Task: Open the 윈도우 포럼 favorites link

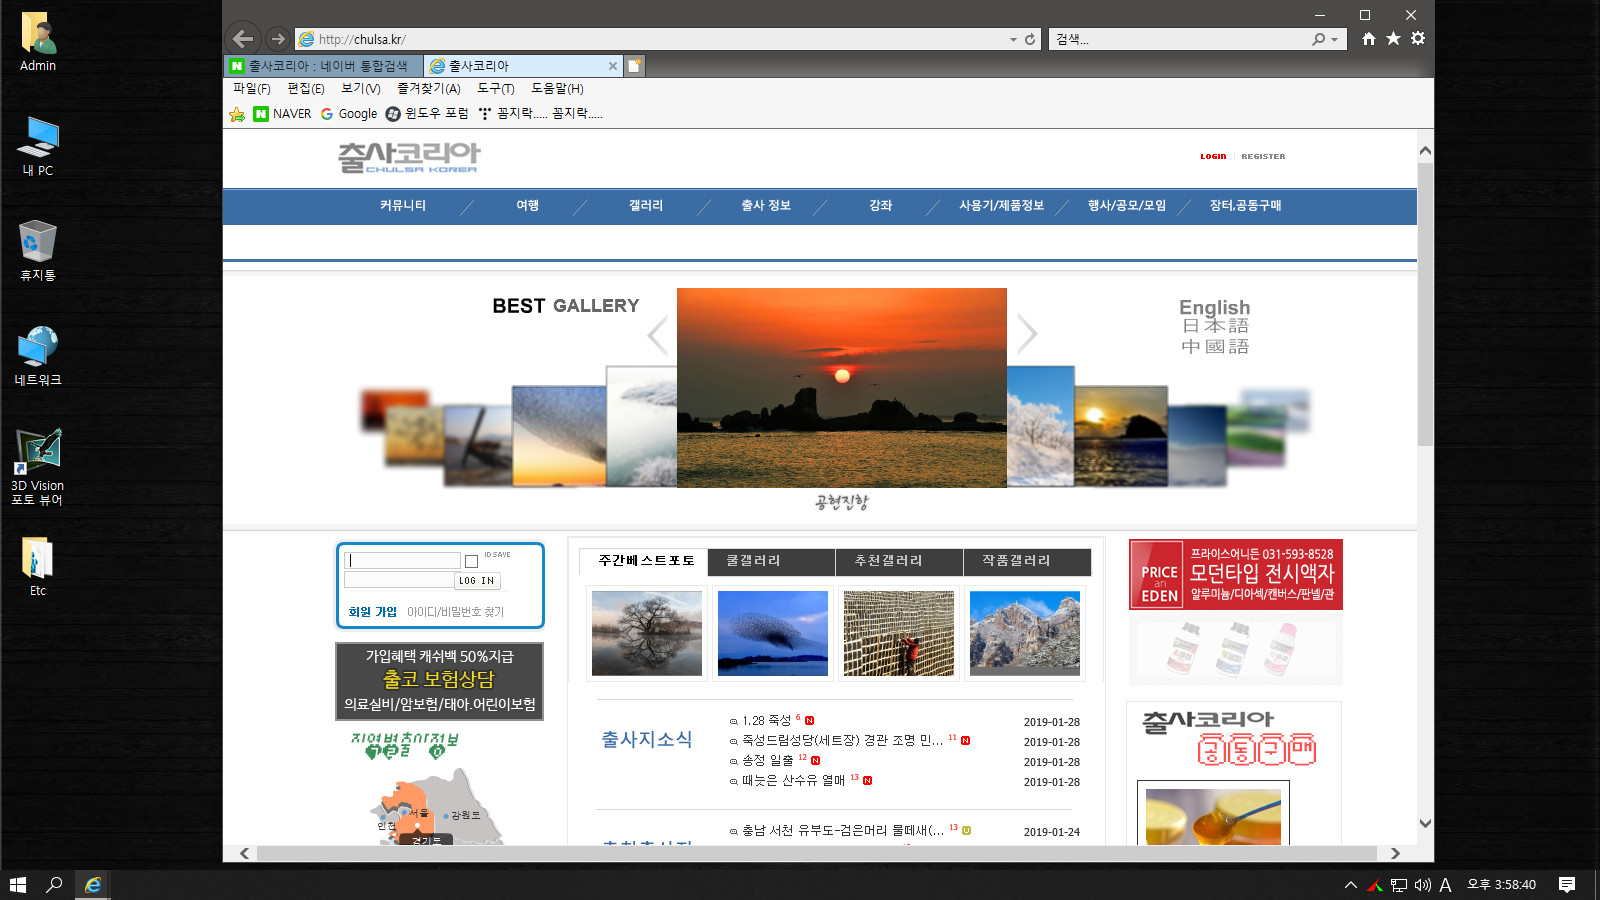Action: click(427, 114)
